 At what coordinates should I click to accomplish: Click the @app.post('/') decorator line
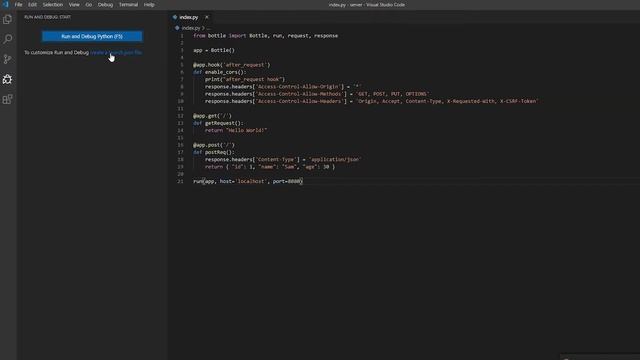(214, 145)
